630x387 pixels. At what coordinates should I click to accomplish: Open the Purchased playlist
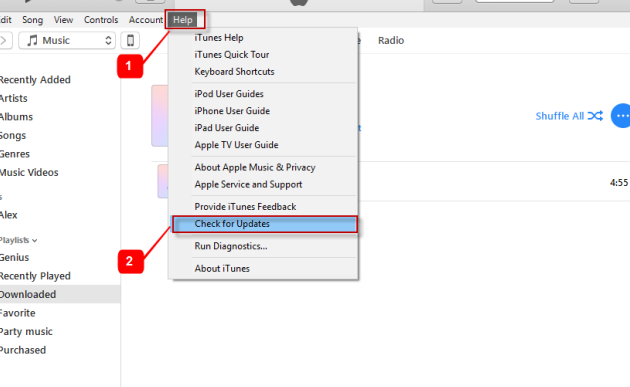[23, 350]
